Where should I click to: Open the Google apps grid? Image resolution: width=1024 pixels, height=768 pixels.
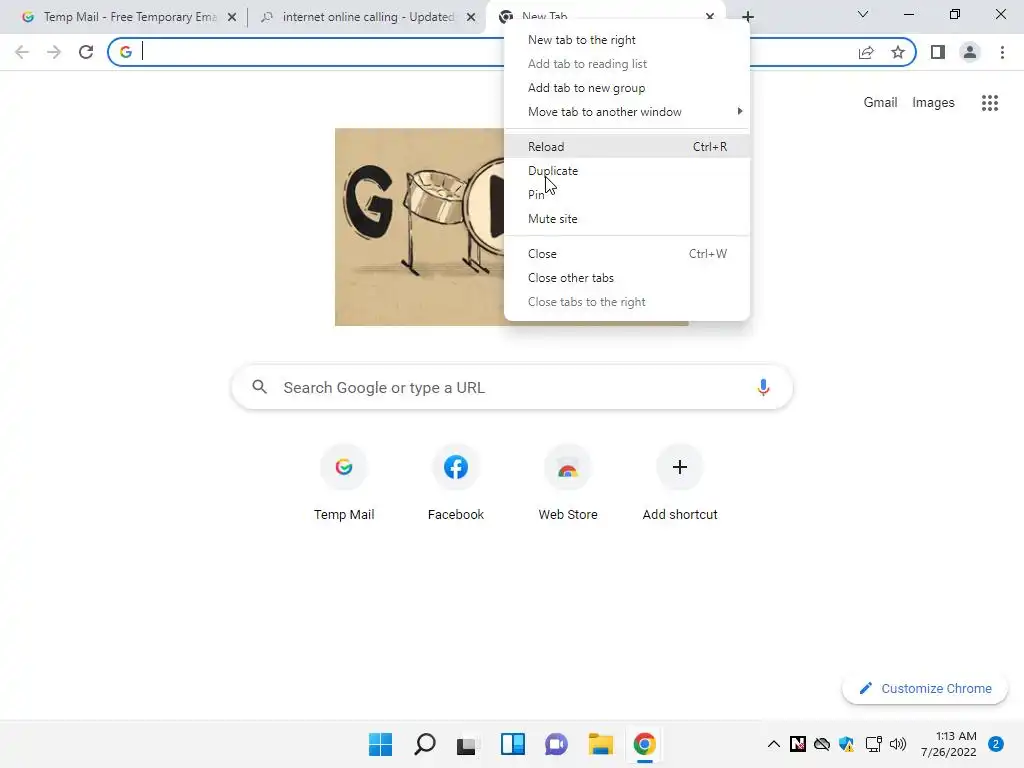click(x=990, y=103)
